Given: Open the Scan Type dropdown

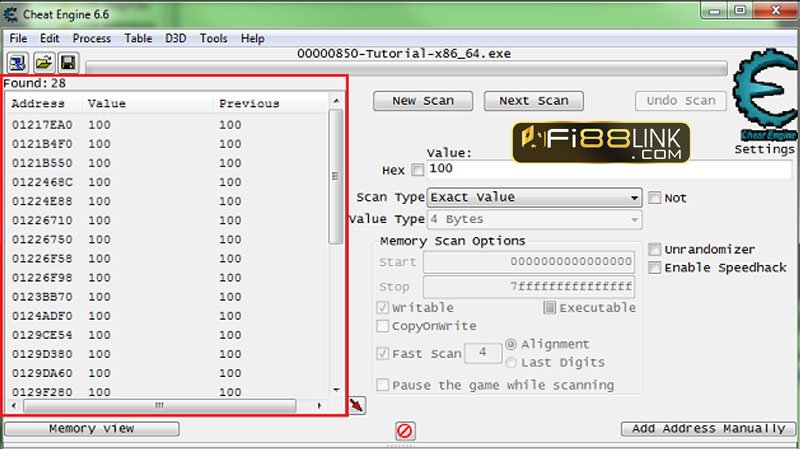Looking at the screenshot, I should 534,197.
